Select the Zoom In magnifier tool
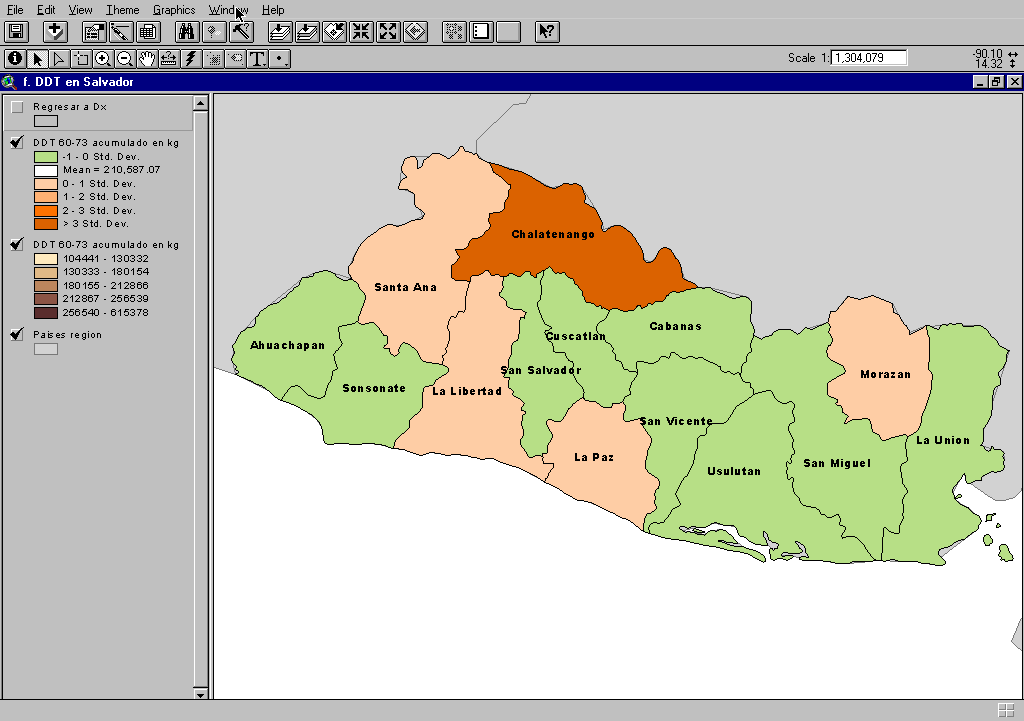 [103, 59]
